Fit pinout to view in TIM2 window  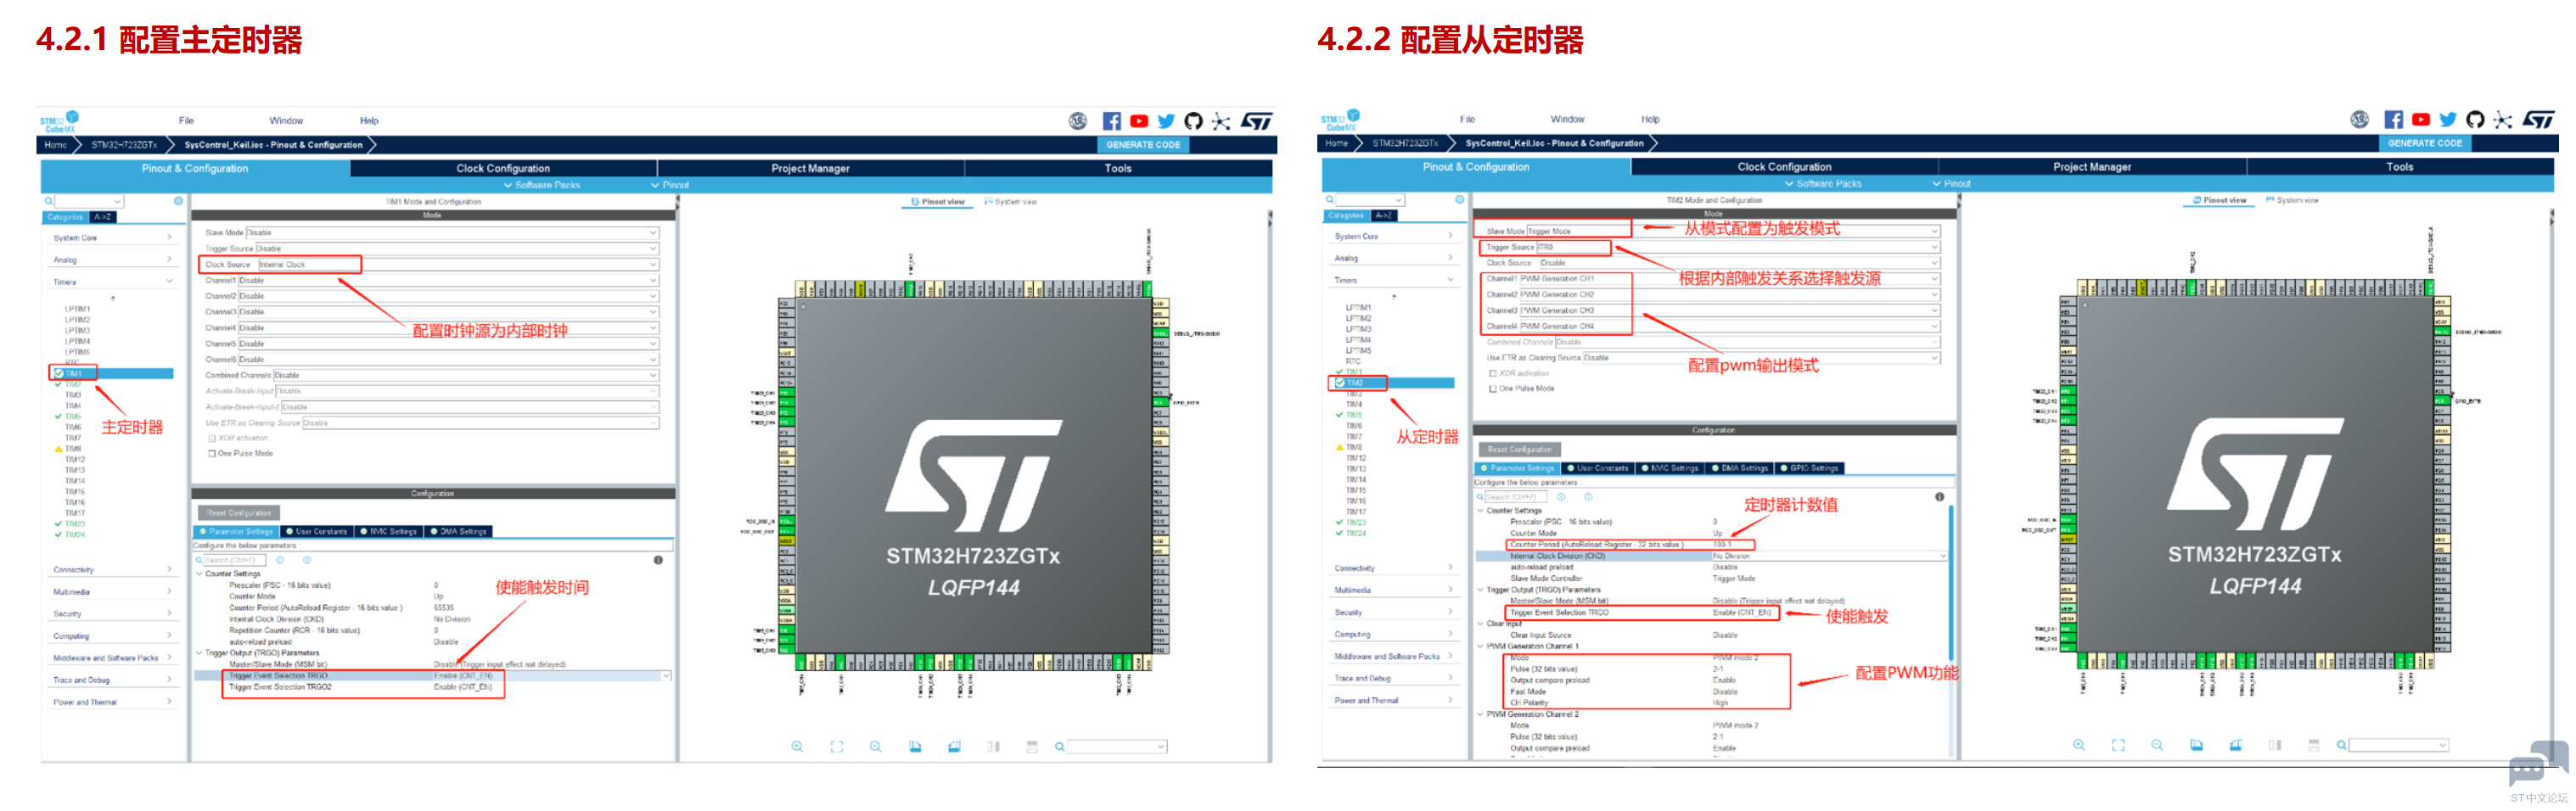[2118, 745]
